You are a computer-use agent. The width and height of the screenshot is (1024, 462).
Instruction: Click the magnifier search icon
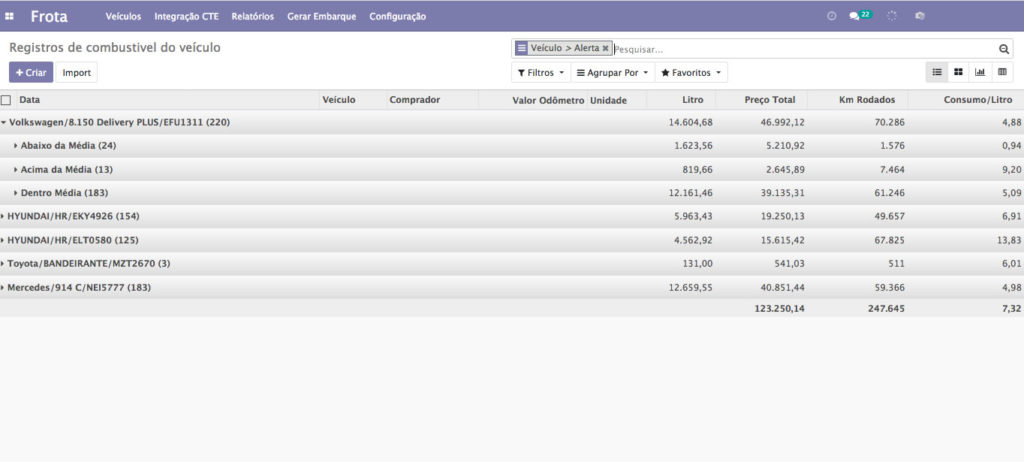[1004, 49]
